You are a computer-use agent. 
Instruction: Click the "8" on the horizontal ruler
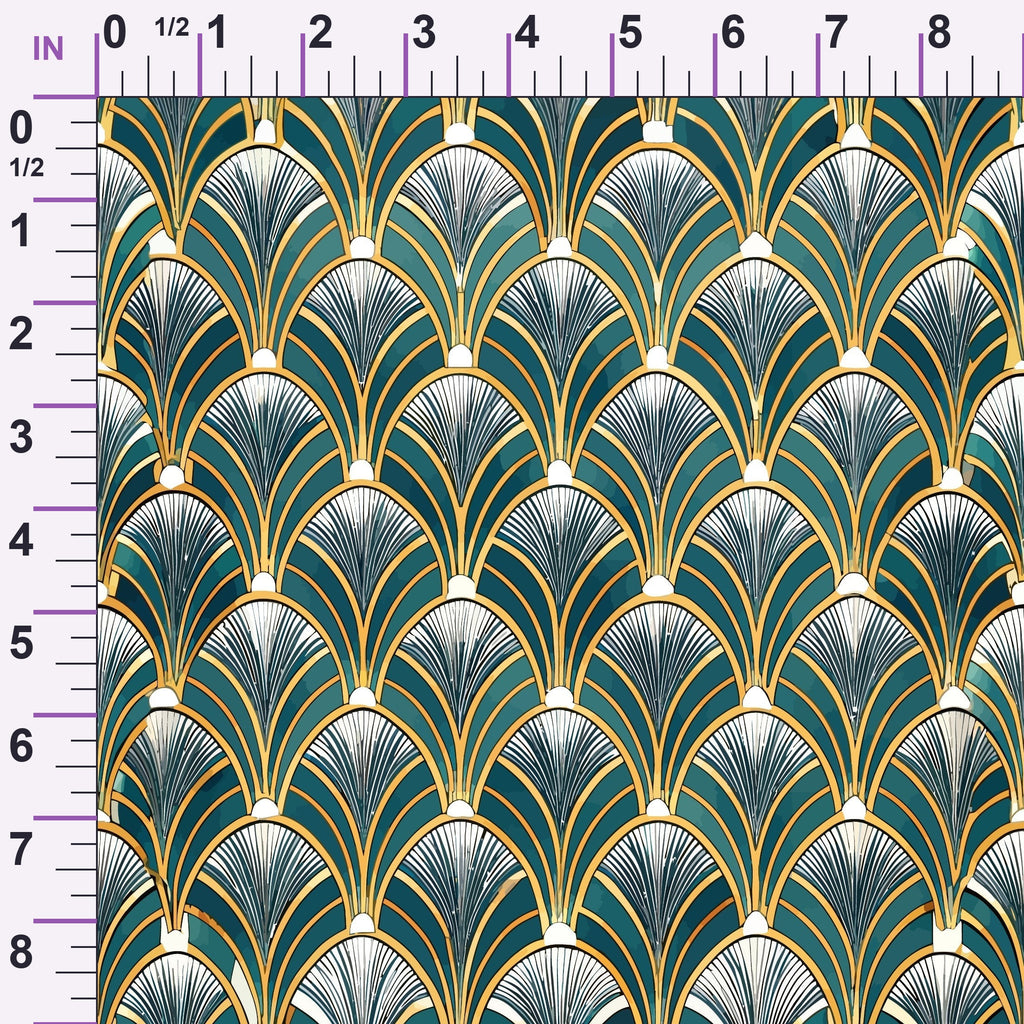click(x=939, y=33)
